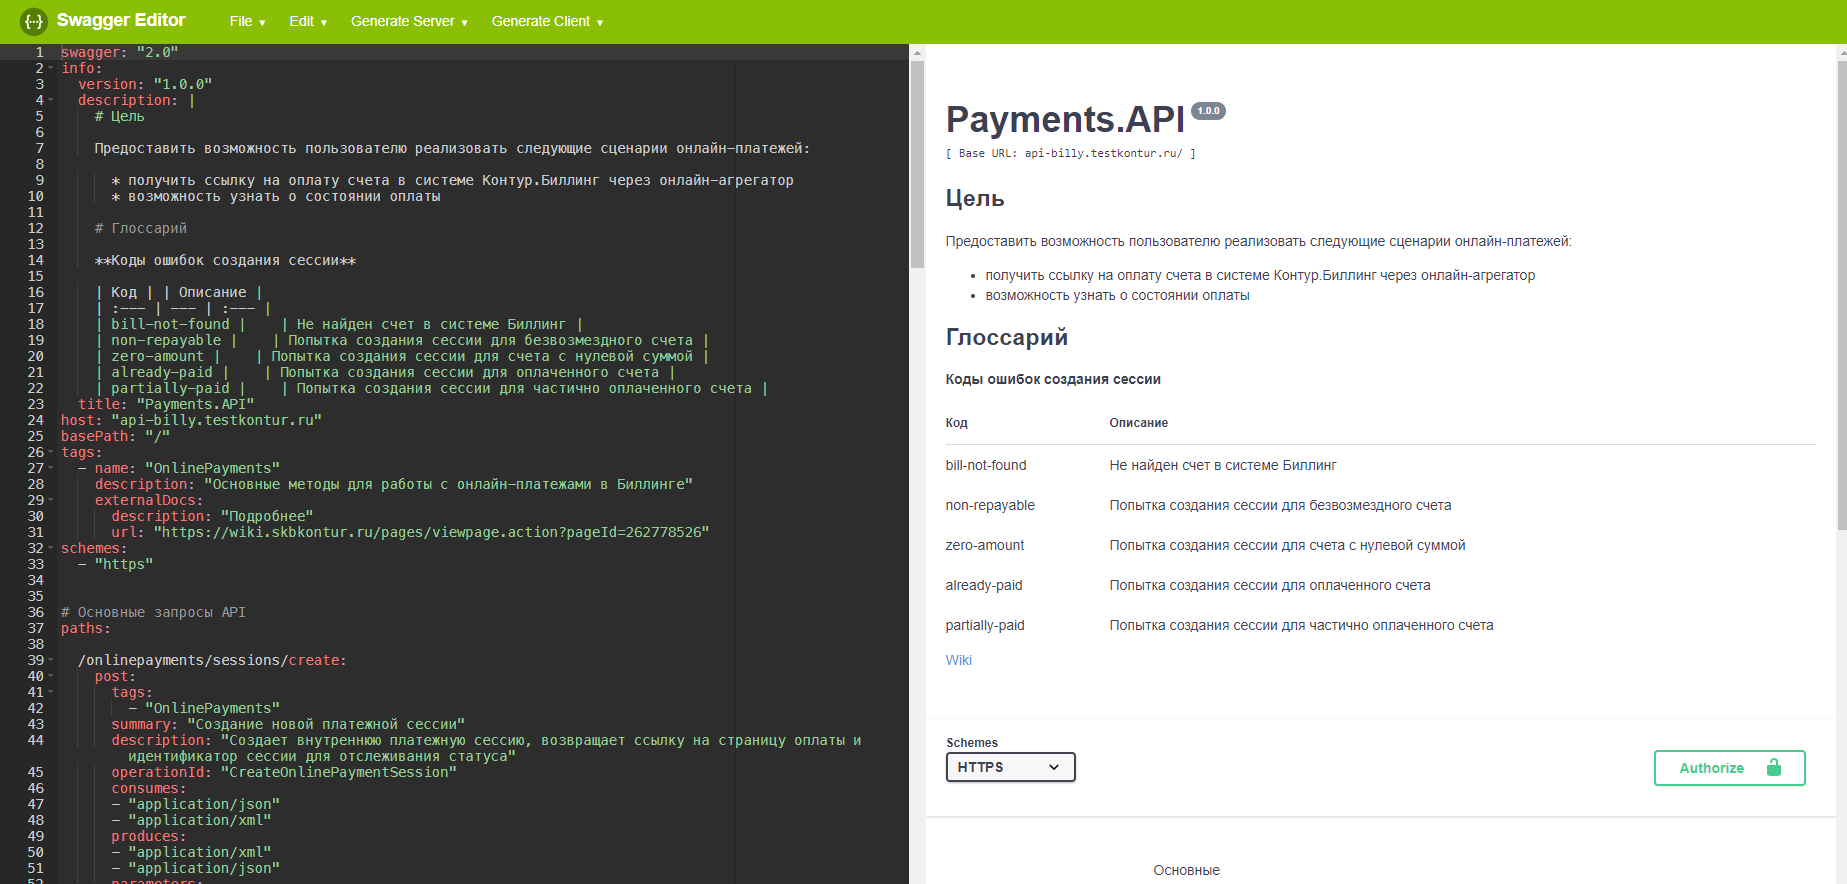Collapse the description fold arrow on line 4
This screenshot has width=1847, height=884.
(51, 100)
